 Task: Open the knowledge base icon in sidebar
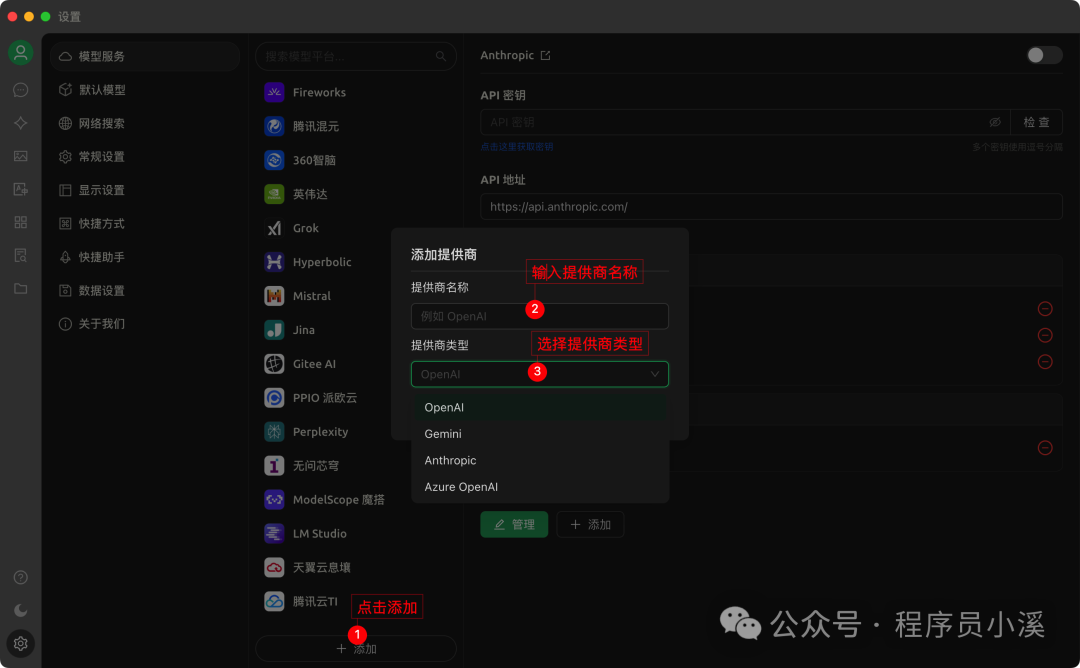click(21, 255)
